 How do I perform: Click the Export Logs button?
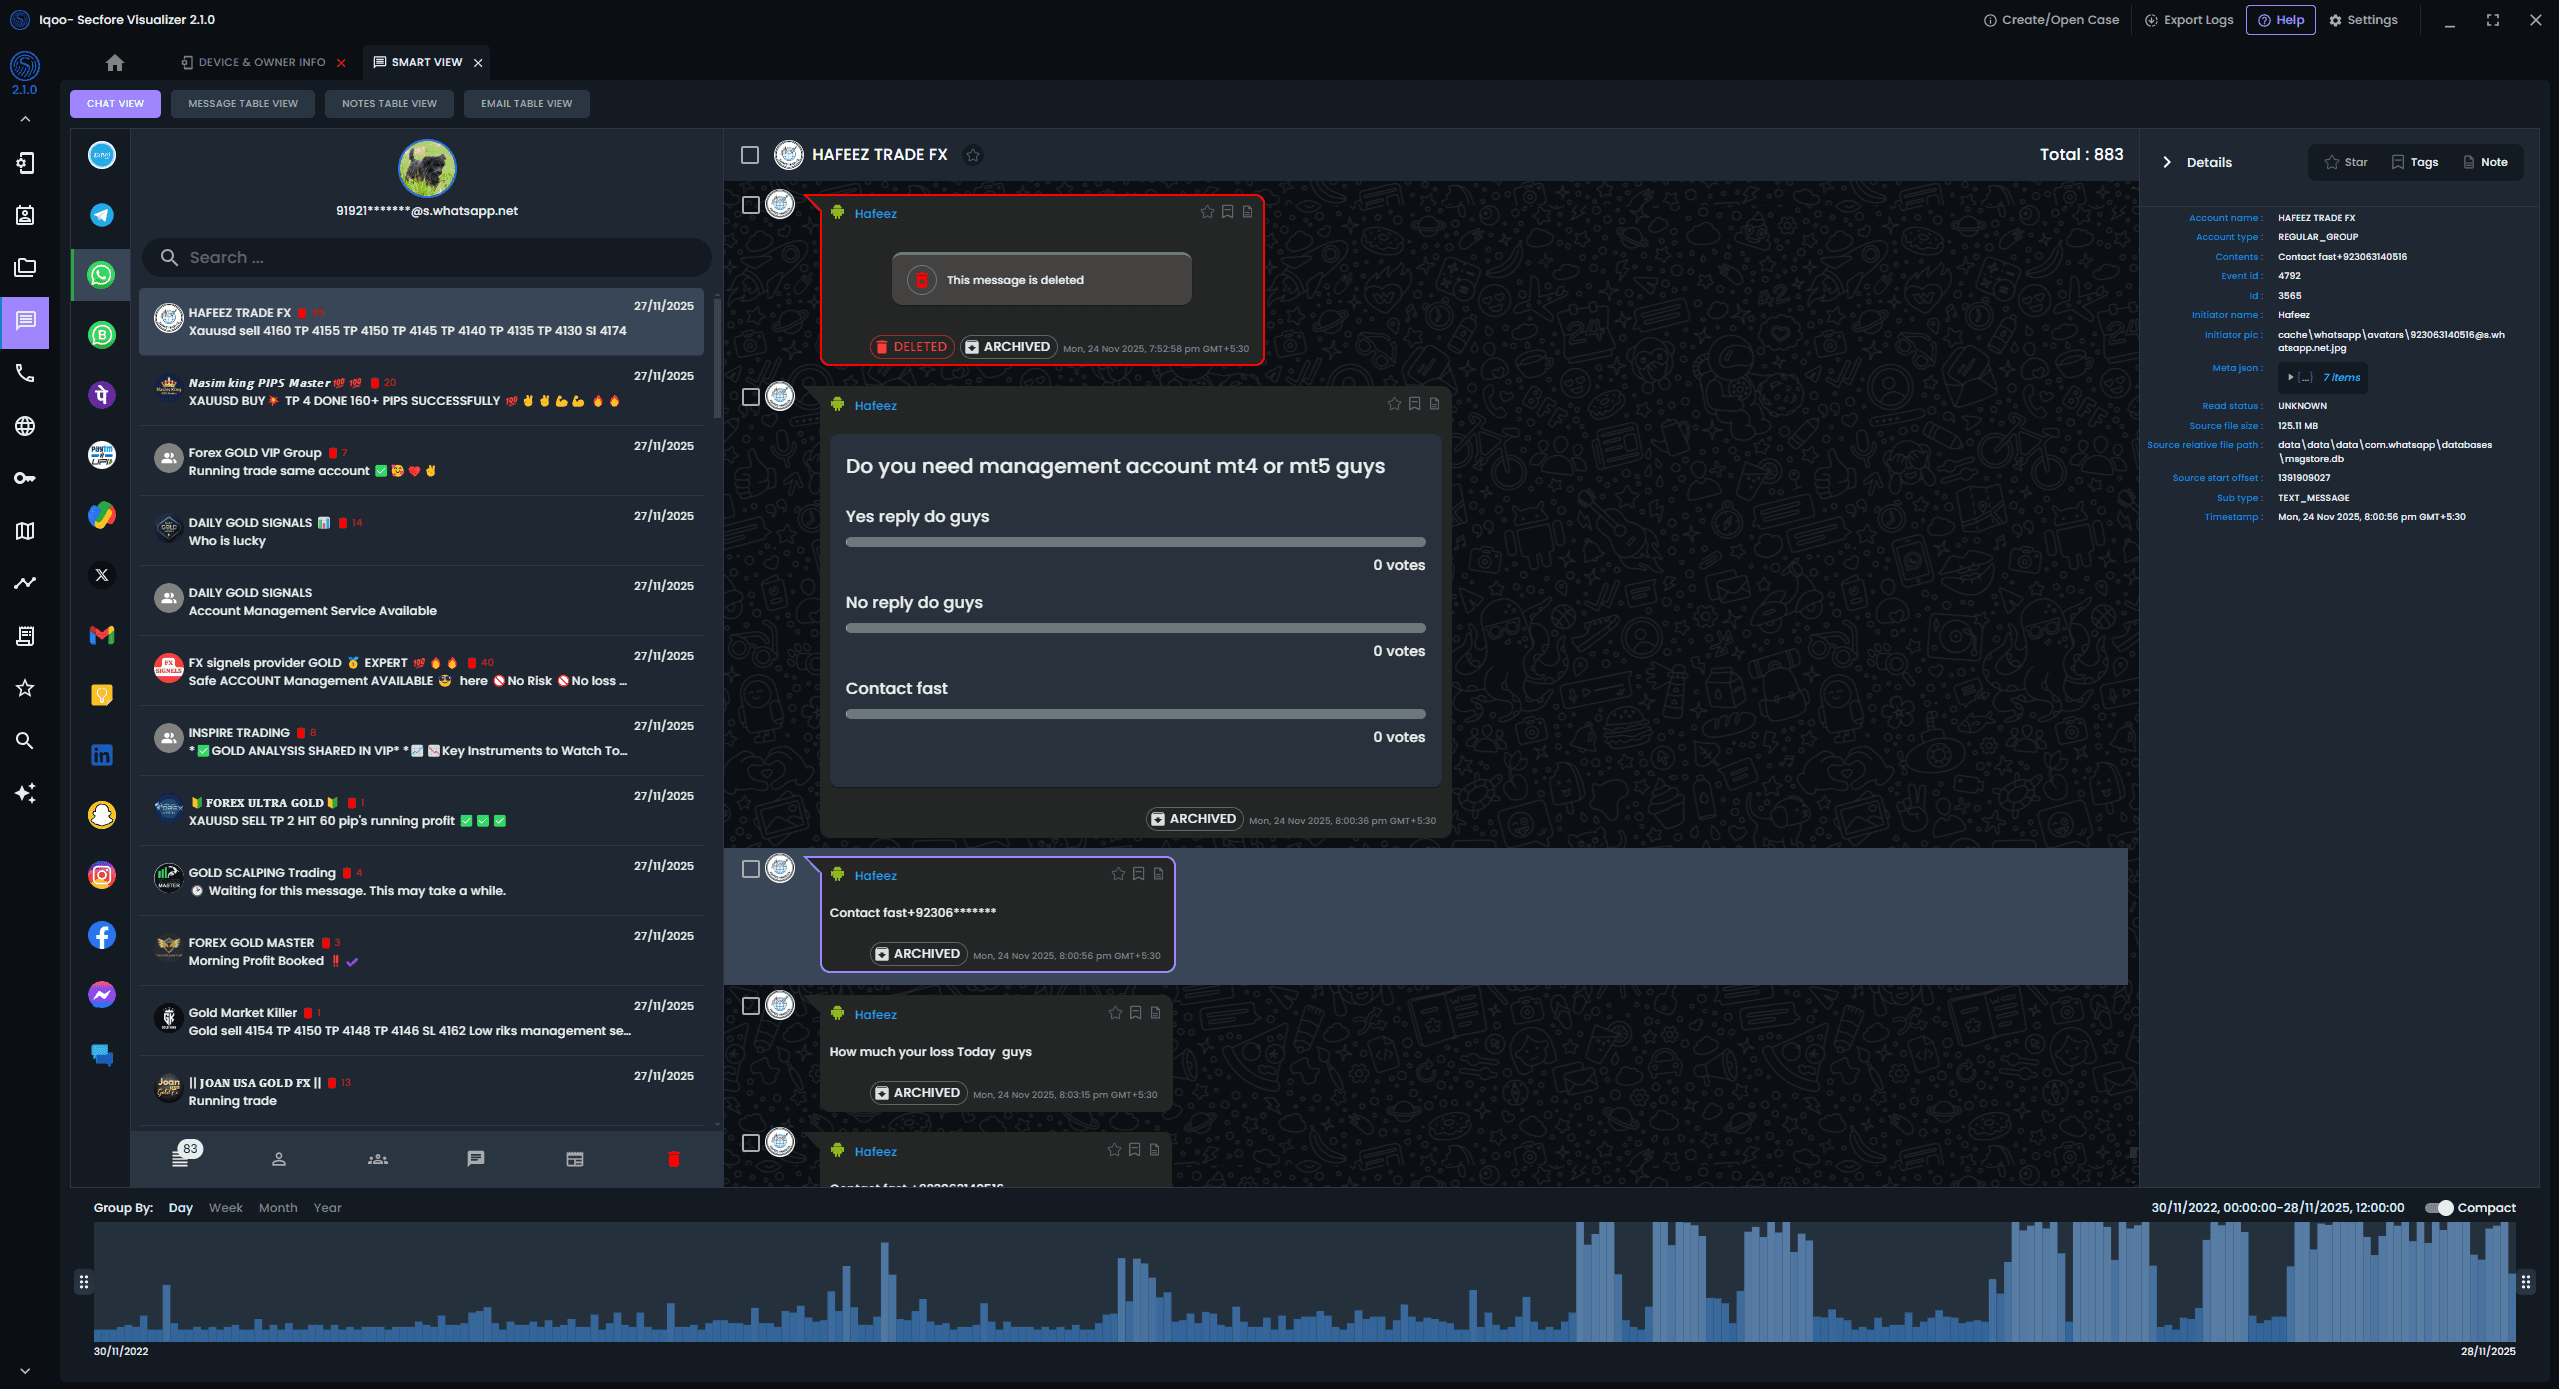pyautogui.click(x=2189, y=20)
